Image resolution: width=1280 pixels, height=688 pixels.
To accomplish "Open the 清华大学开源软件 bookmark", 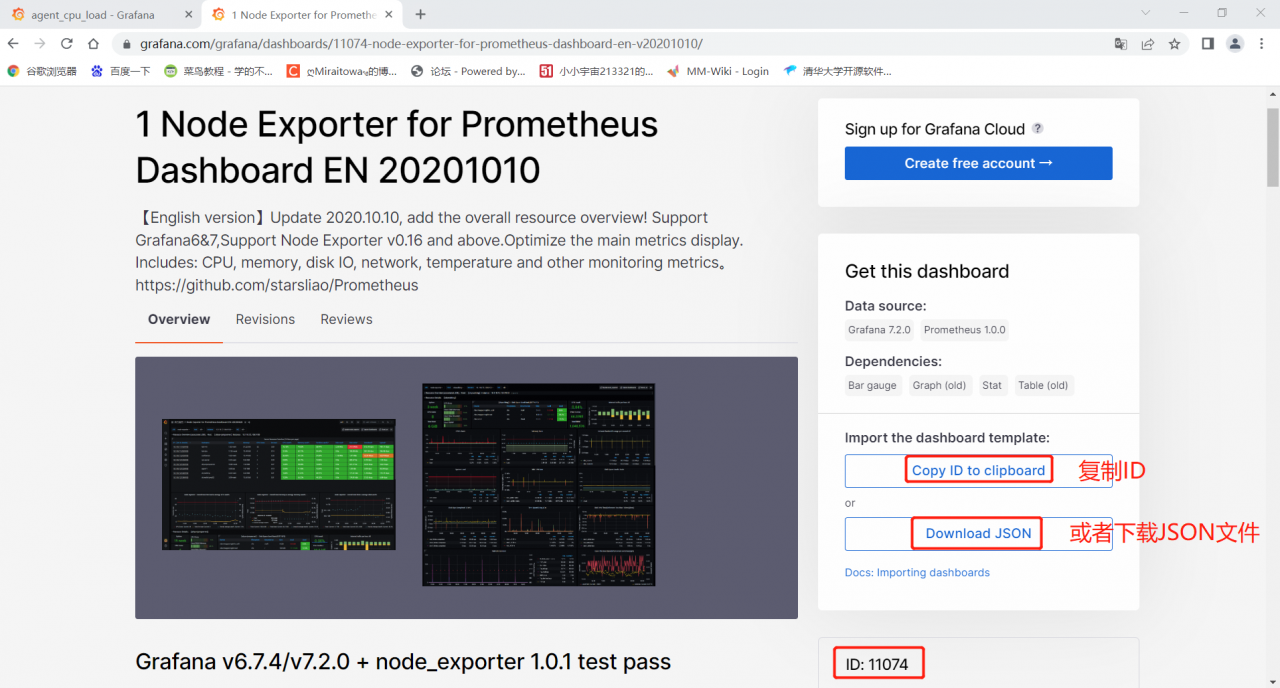I will (x=838, y=71).
